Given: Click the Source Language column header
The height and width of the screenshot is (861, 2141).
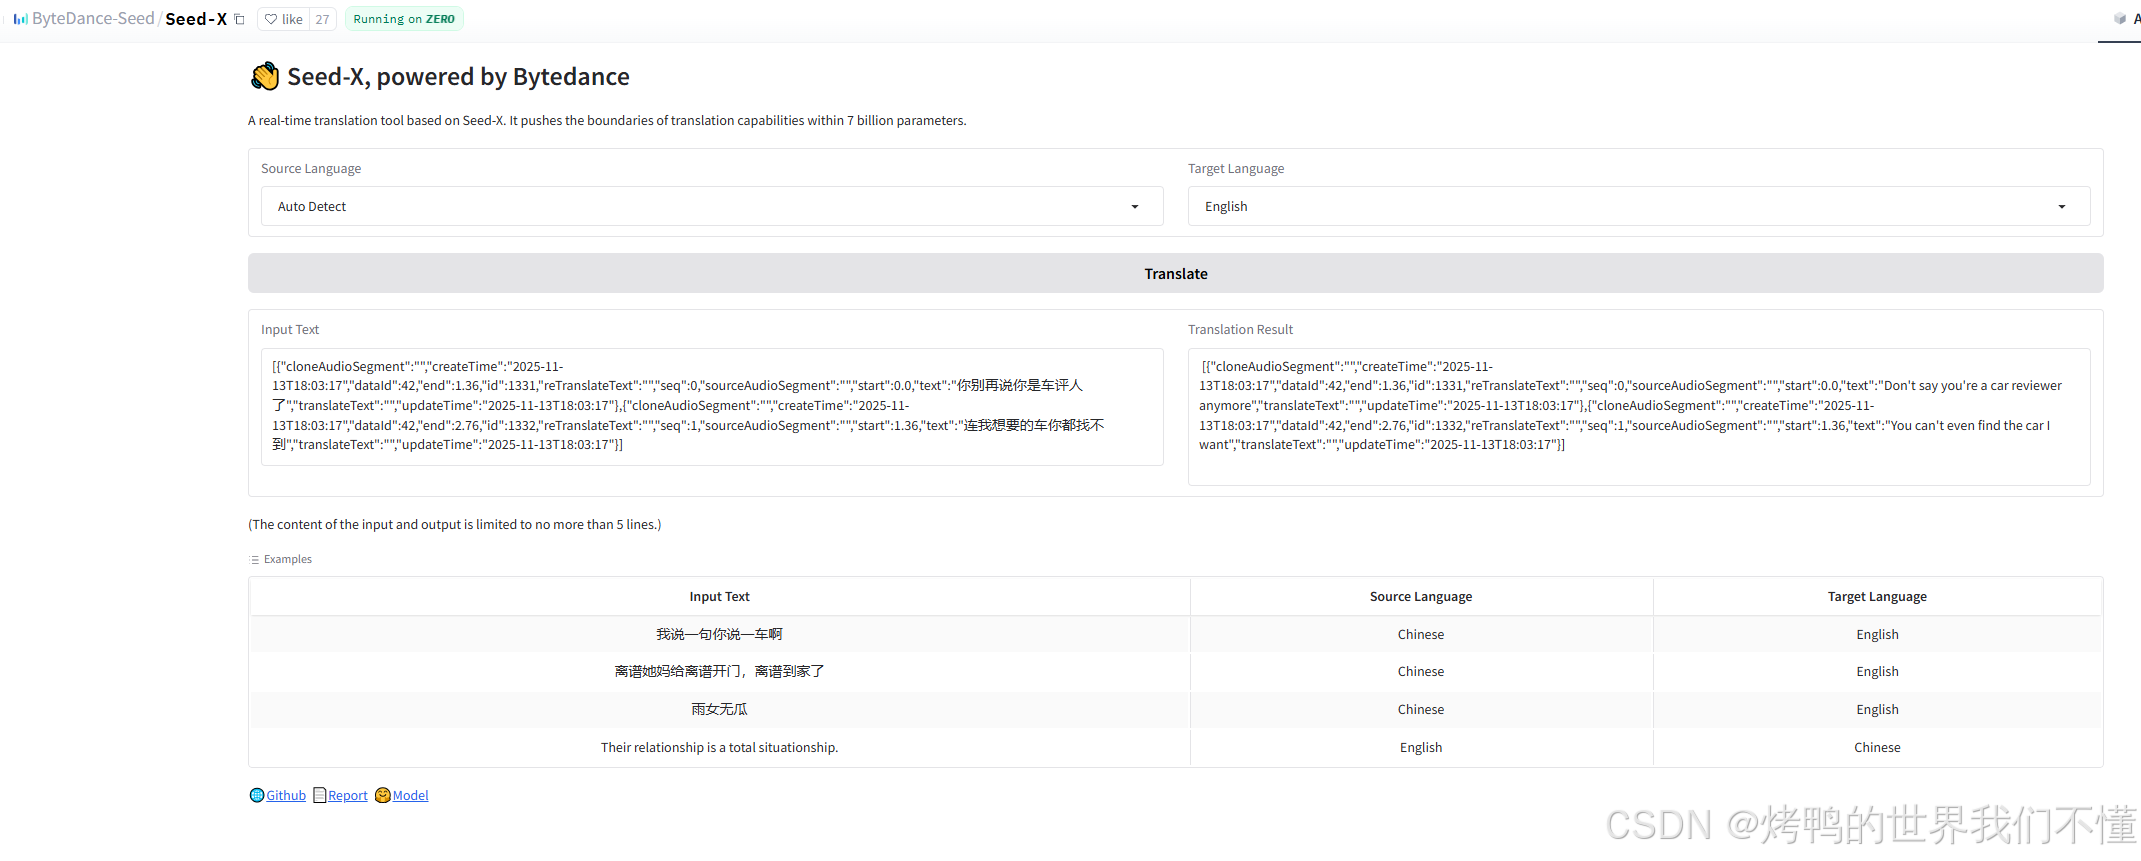Looking at the screenshot, I should point(1421,596).
